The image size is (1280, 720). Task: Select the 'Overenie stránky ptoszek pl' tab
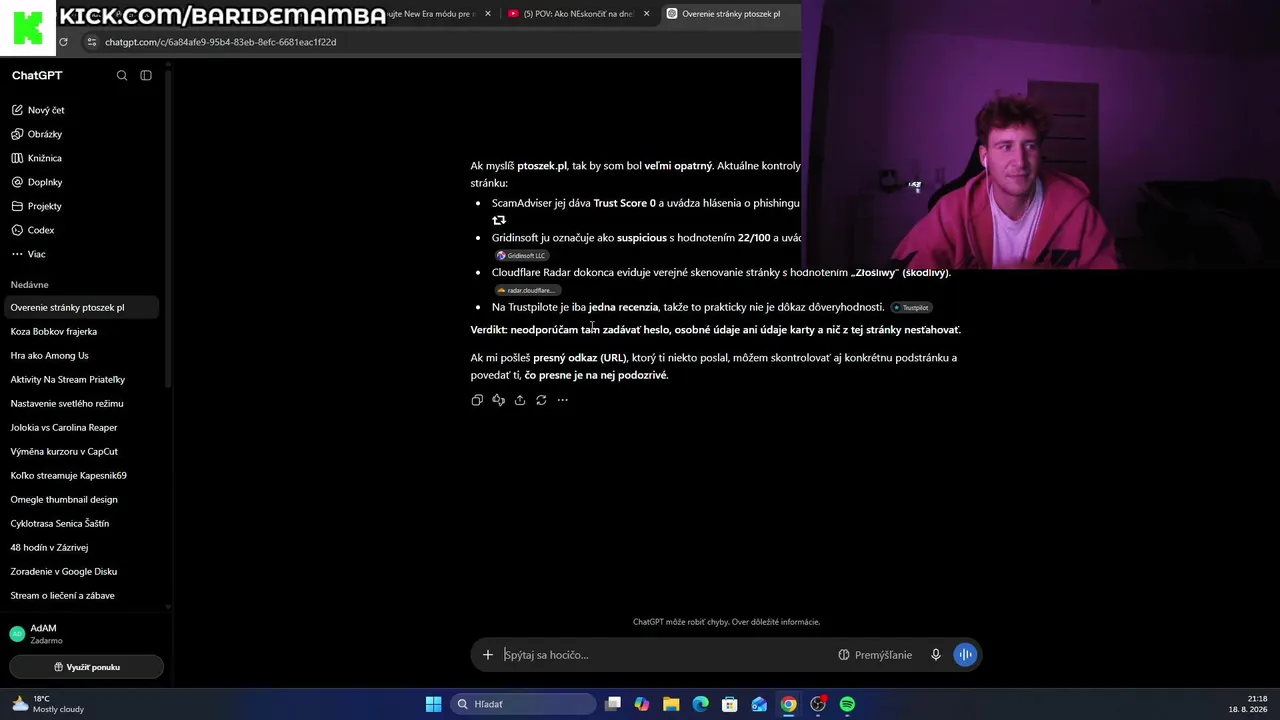(x=730, y=14)
